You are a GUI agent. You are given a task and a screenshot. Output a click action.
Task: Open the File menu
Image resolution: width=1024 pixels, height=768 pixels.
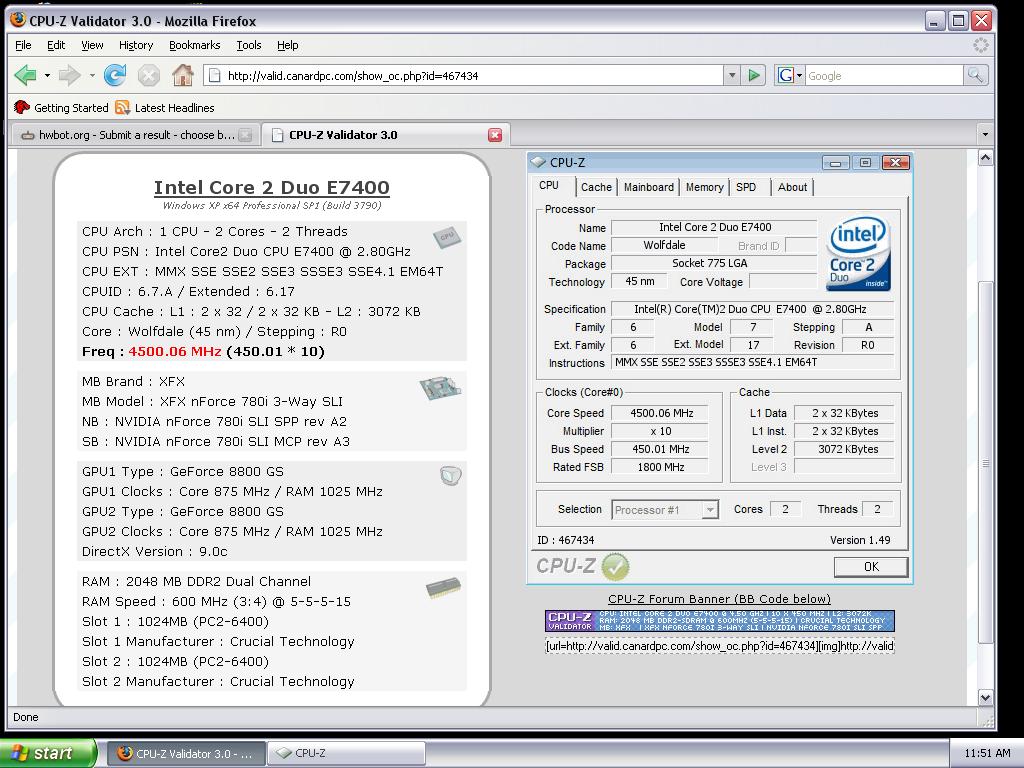[x=23, y=45]
